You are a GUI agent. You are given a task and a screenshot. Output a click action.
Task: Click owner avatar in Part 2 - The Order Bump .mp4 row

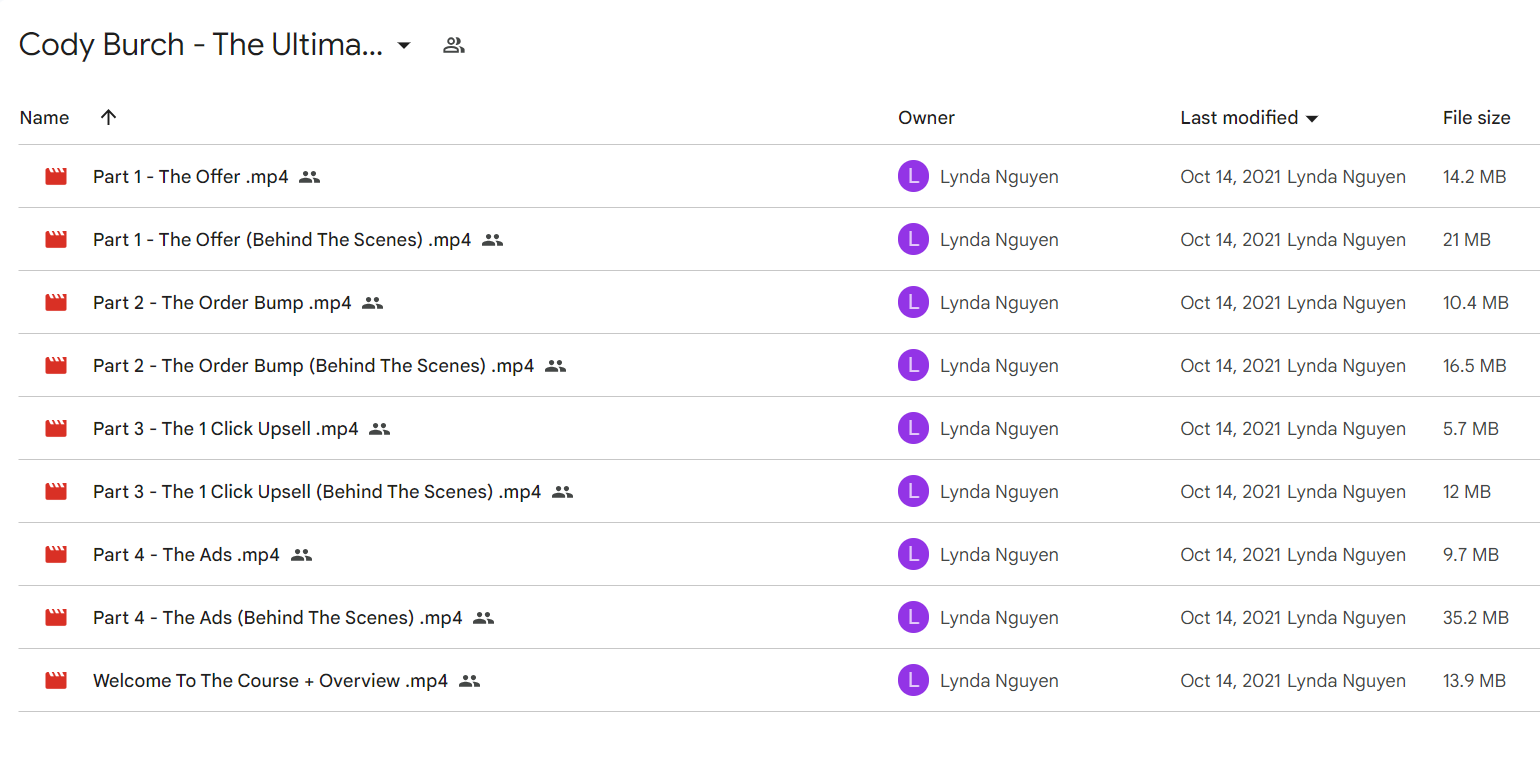pyautogui.click(x=913, y=303)
